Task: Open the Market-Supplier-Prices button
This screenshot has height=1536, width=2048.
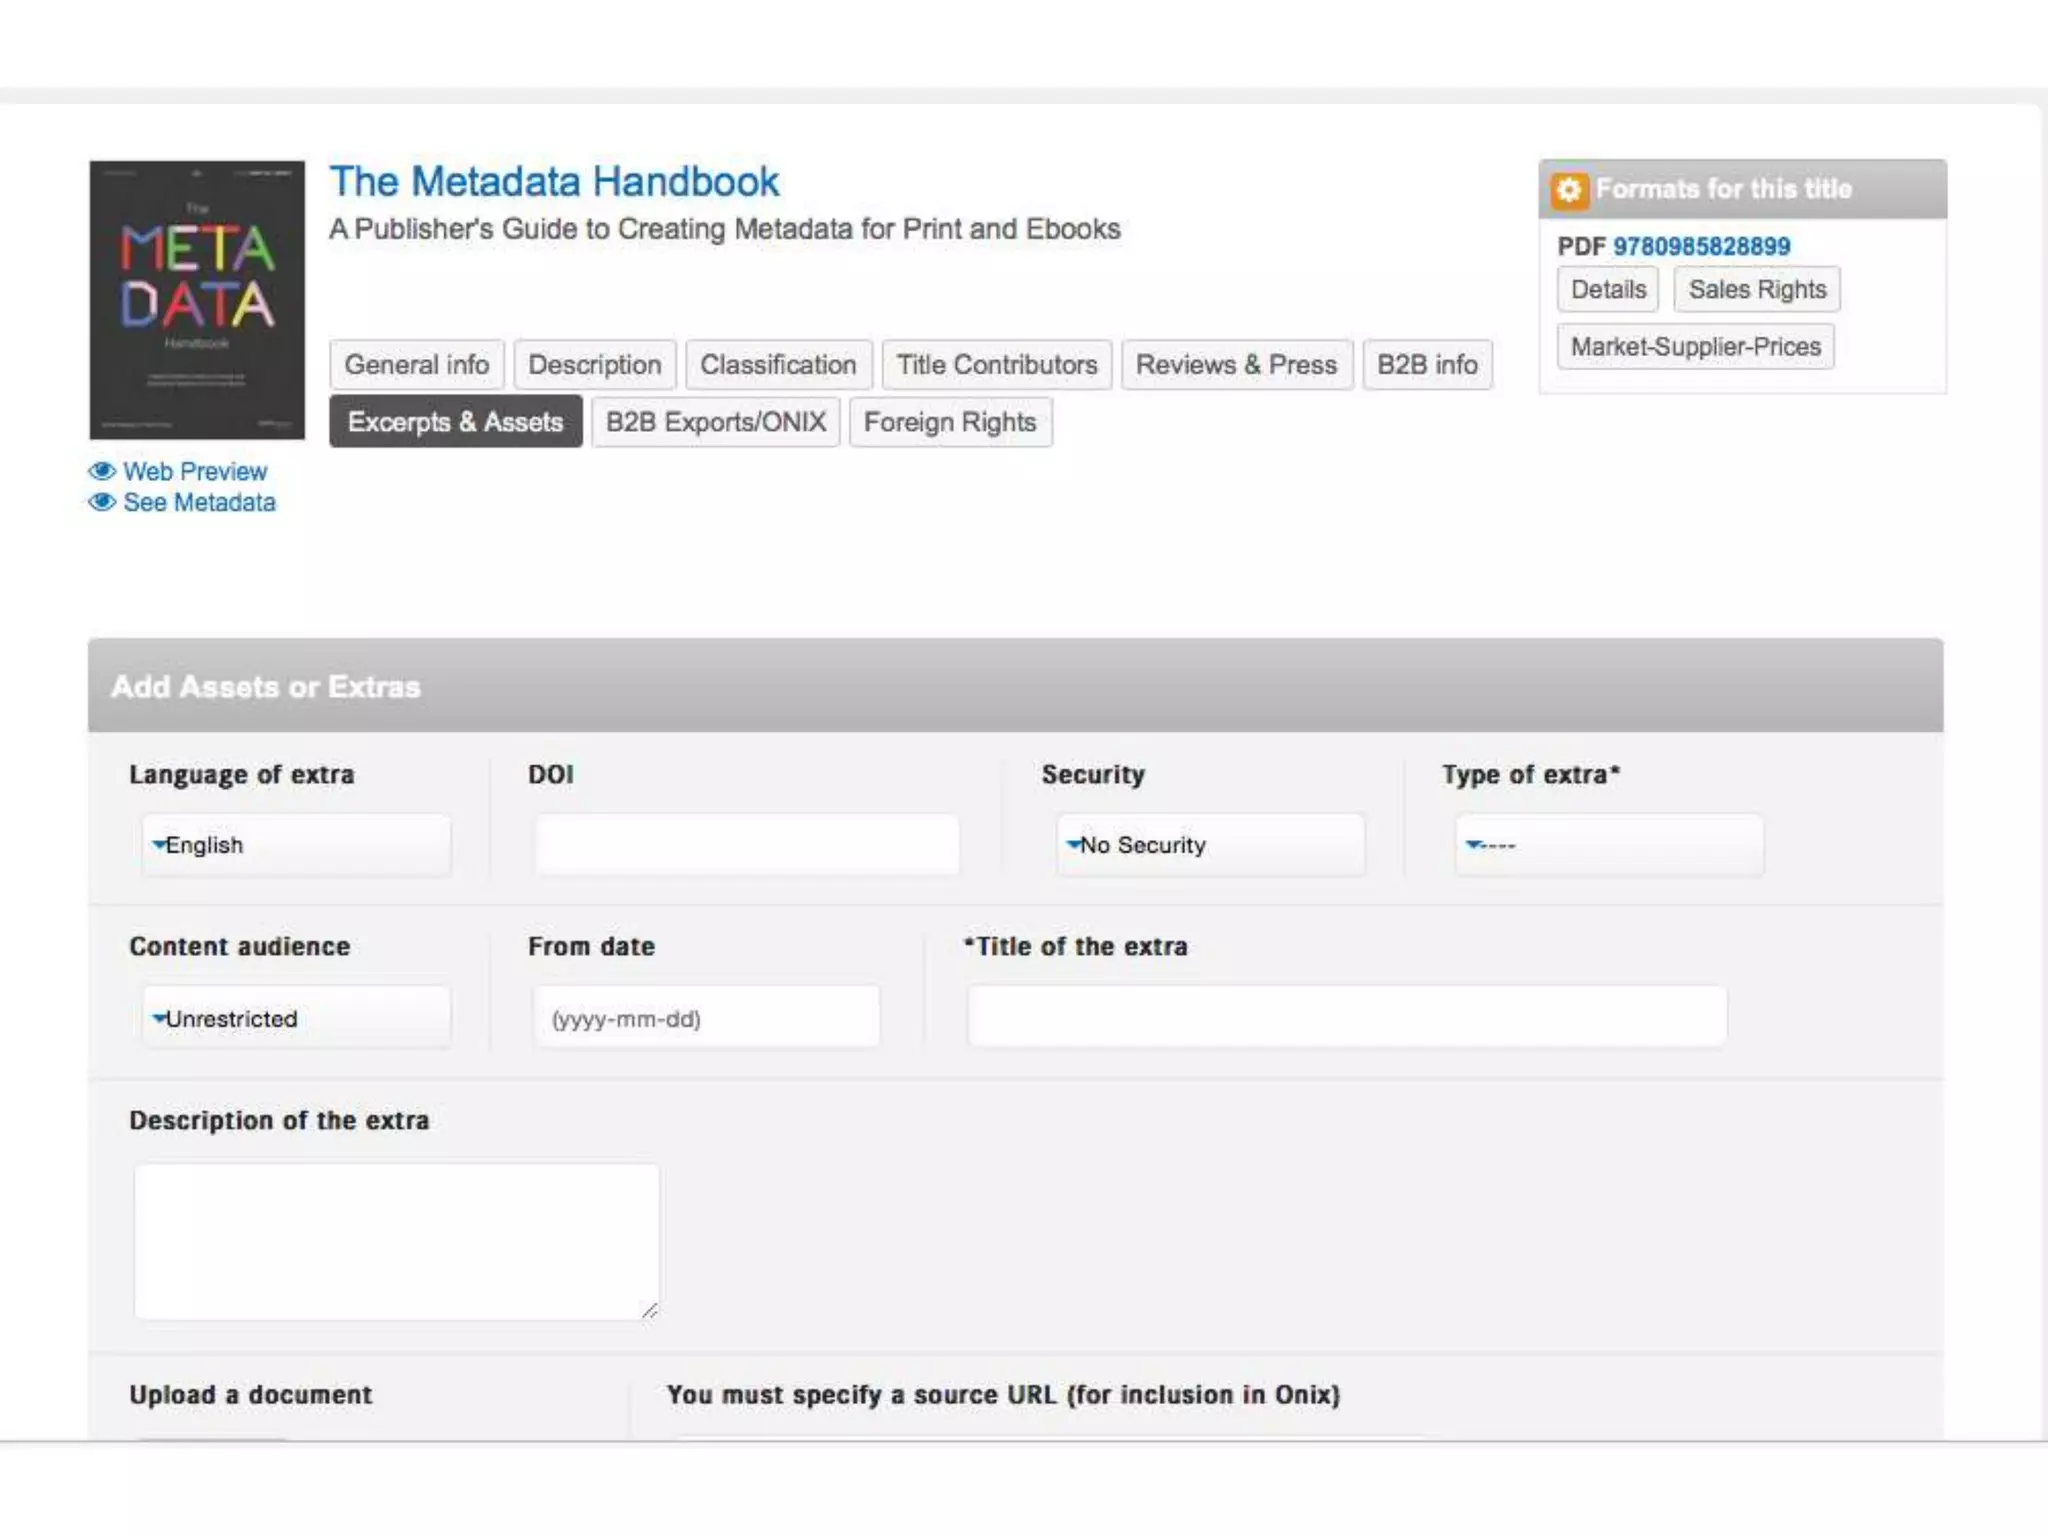Action: click(x=1695, y=347)
